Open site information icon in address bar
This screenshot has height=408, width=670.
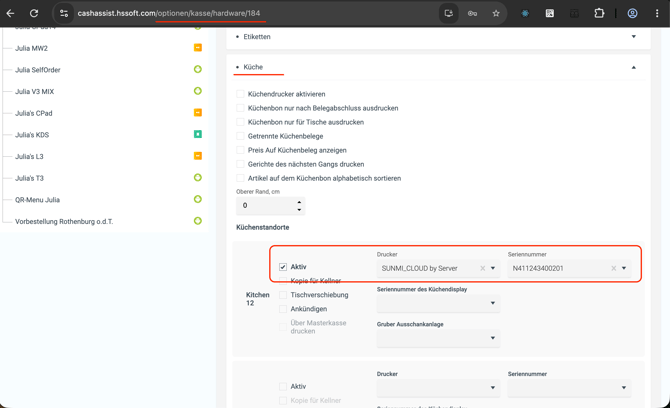pos(64,13)
